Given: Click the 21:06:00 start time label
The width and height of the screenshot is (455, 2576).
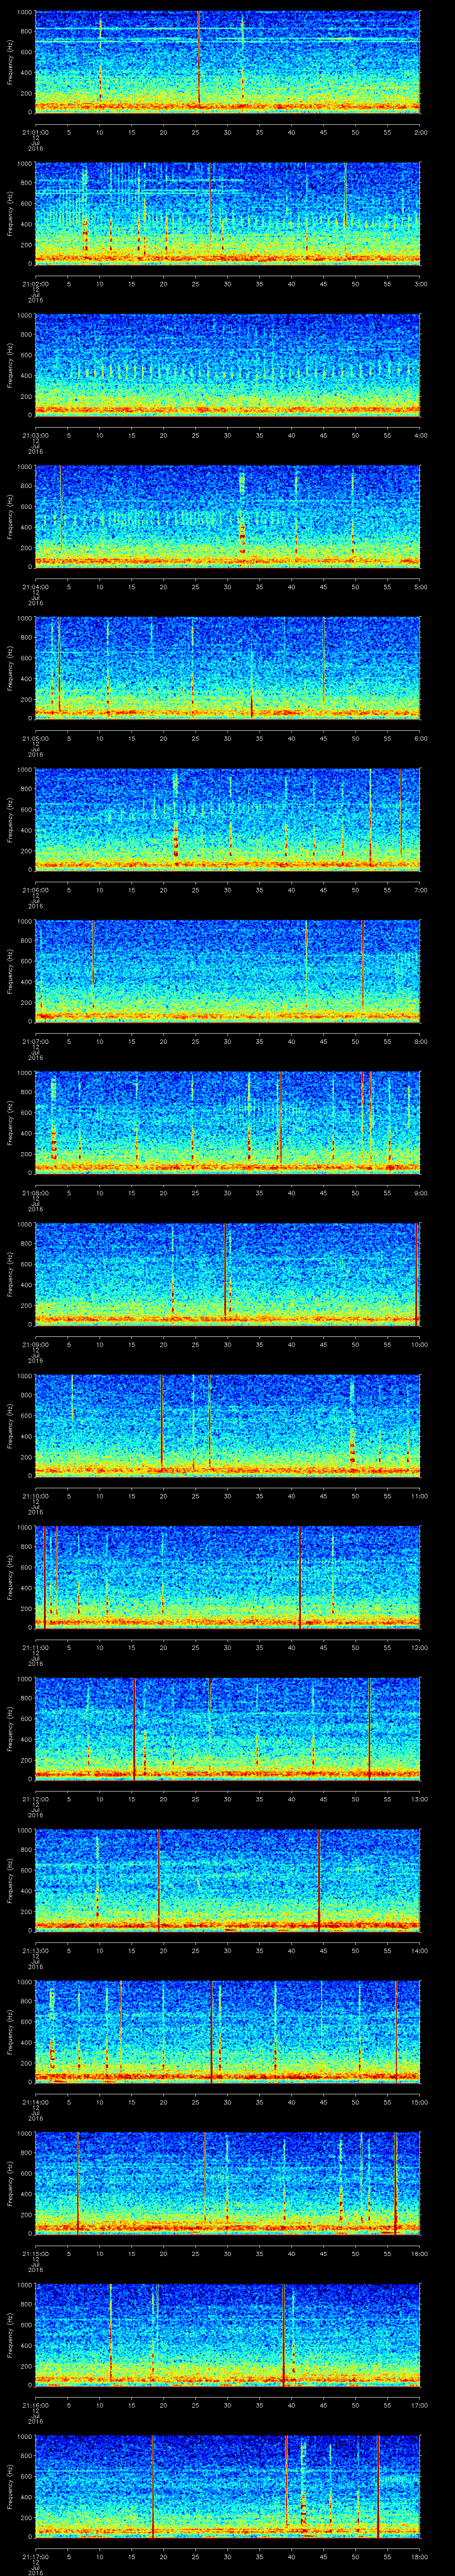Looking at the screenshot, I should (x=35, y=891).
